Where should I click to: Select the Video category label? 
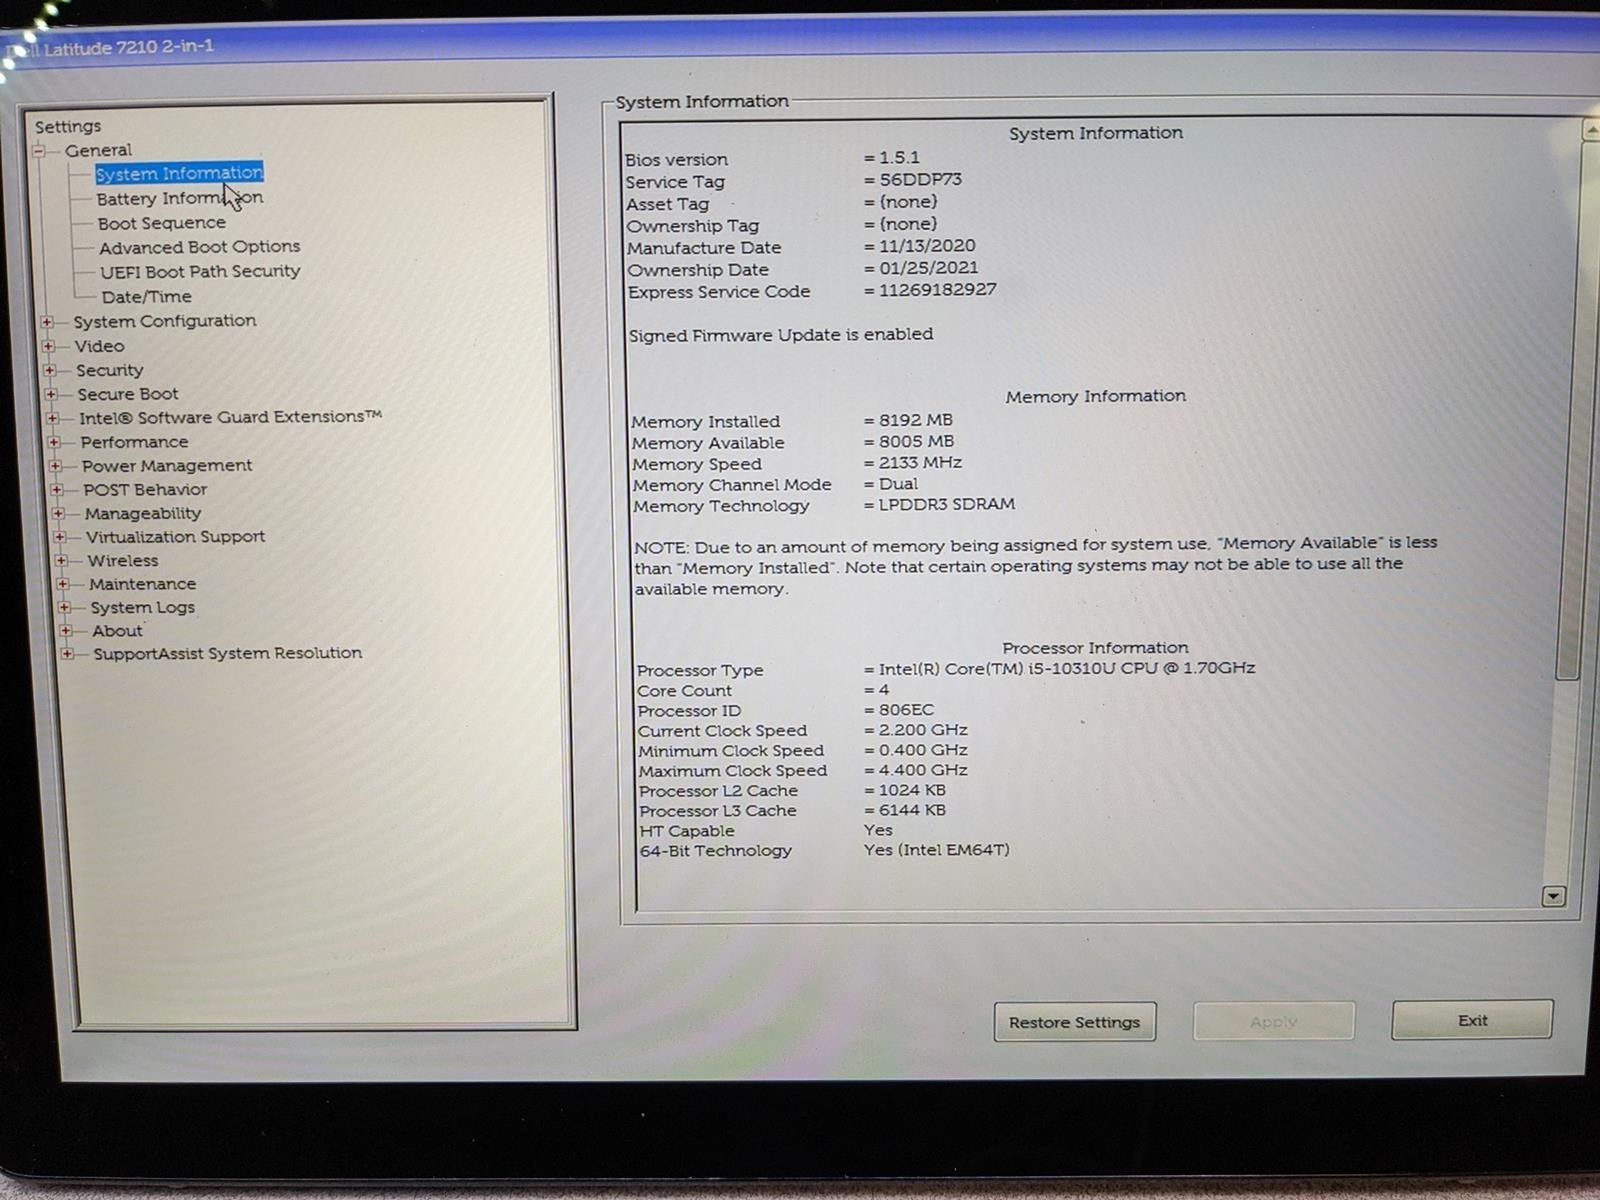pos(100,346)
